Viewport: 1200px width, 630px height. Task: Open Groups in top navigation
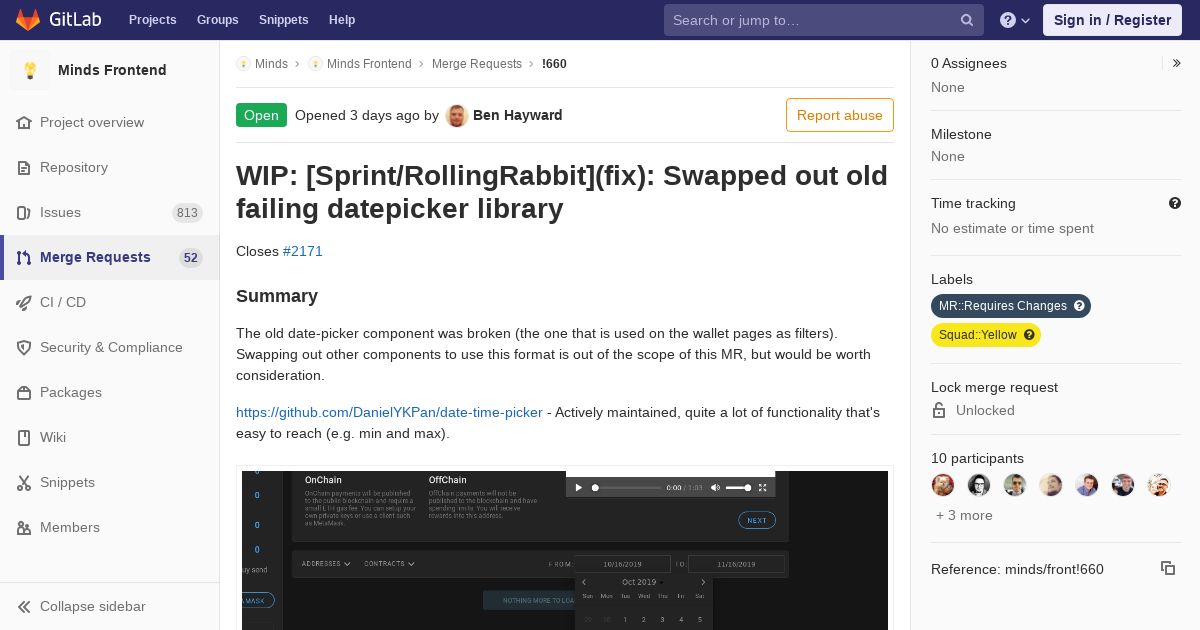point(217,20)
